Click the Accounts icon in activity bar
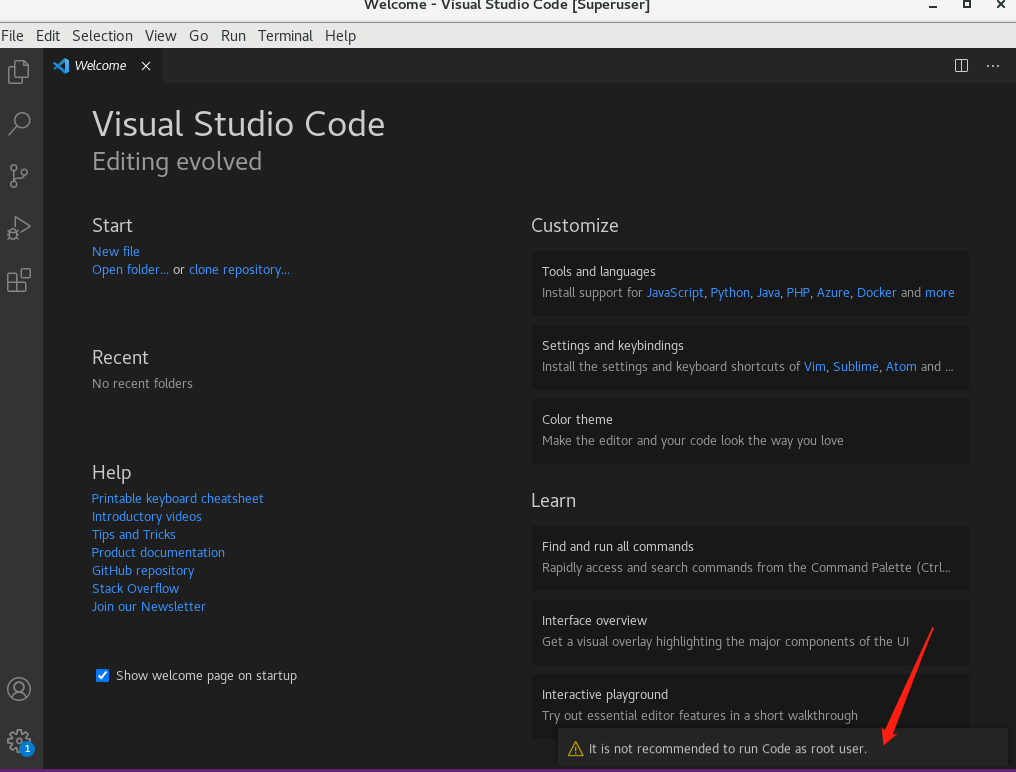This screenshot has height=772, width=1016. pos(18,689)
